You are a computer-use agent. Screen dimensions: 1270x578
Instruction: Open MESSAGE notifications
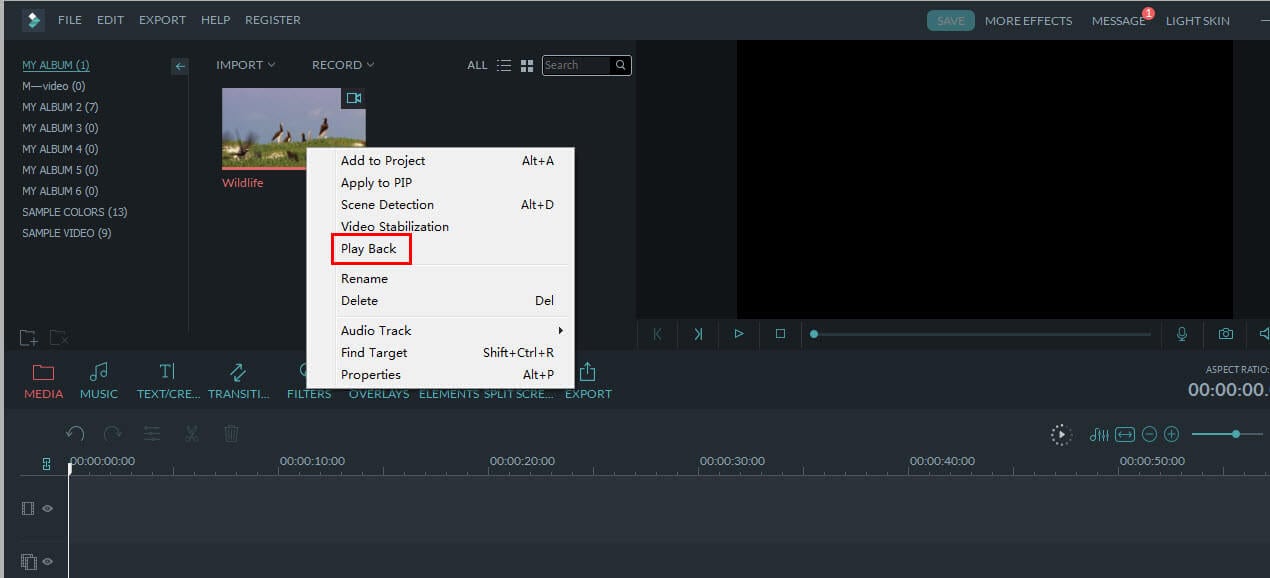1119,21
